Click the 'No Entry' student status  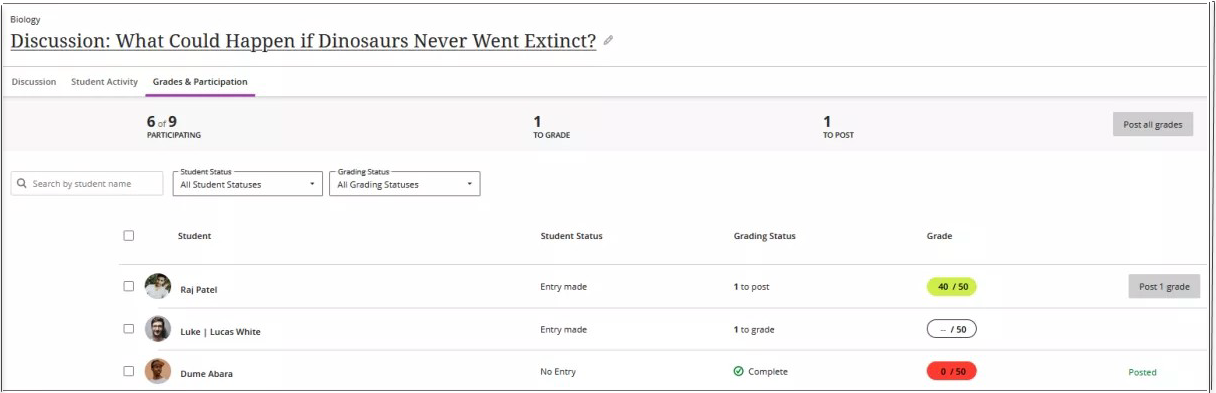pyautogui.click(x=558, y=371)
